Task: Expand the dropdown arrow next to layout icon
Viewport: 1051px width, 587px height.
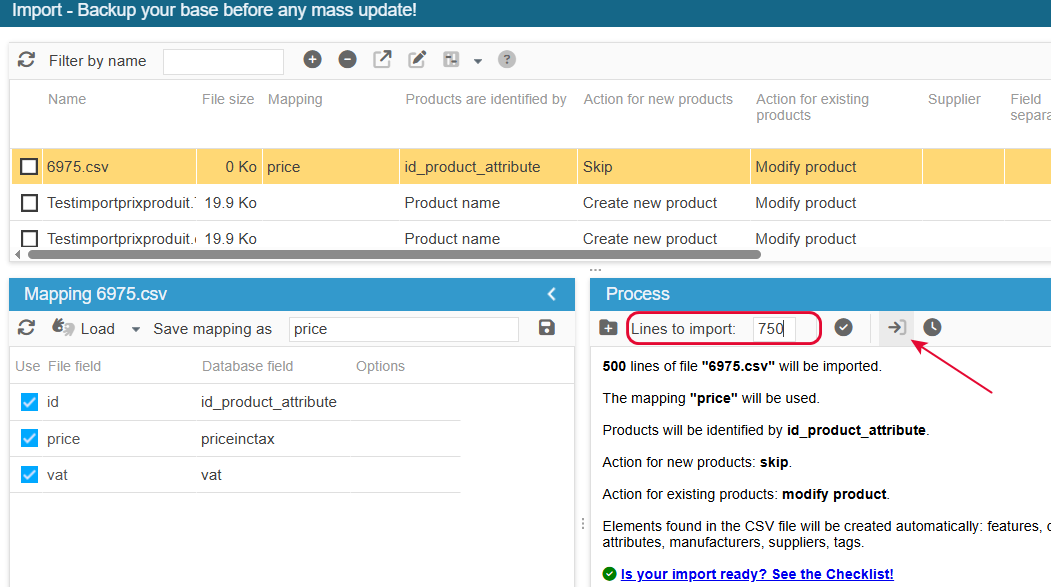Action: (478, 61)
